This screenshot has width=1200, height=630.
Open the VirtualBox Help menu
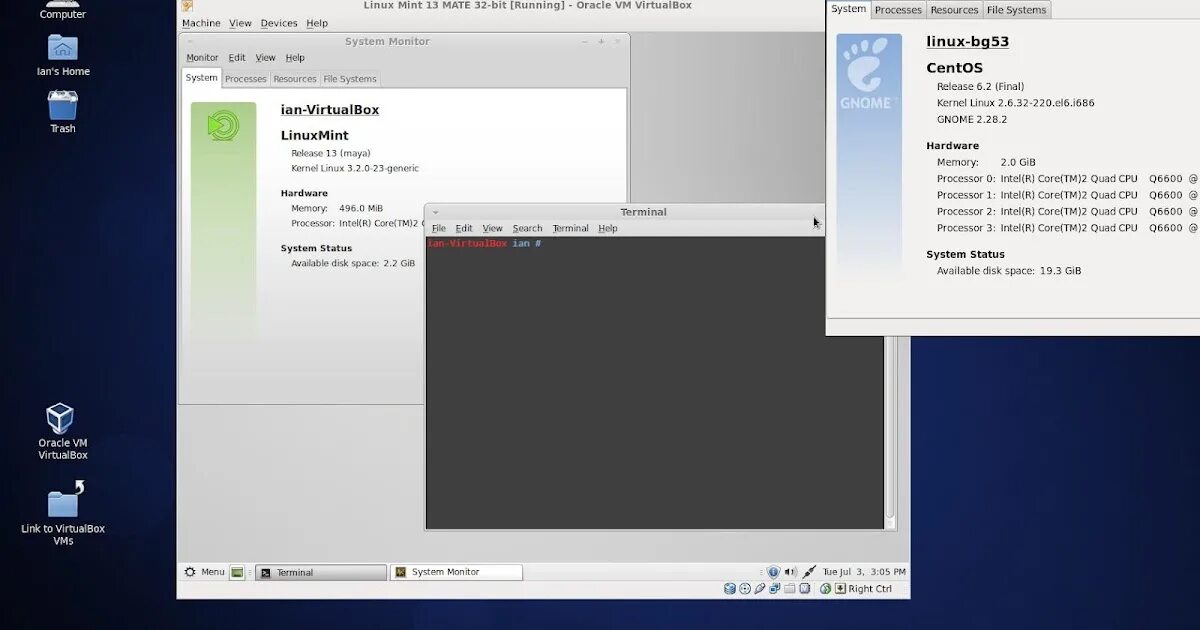[x=317, y=23]
